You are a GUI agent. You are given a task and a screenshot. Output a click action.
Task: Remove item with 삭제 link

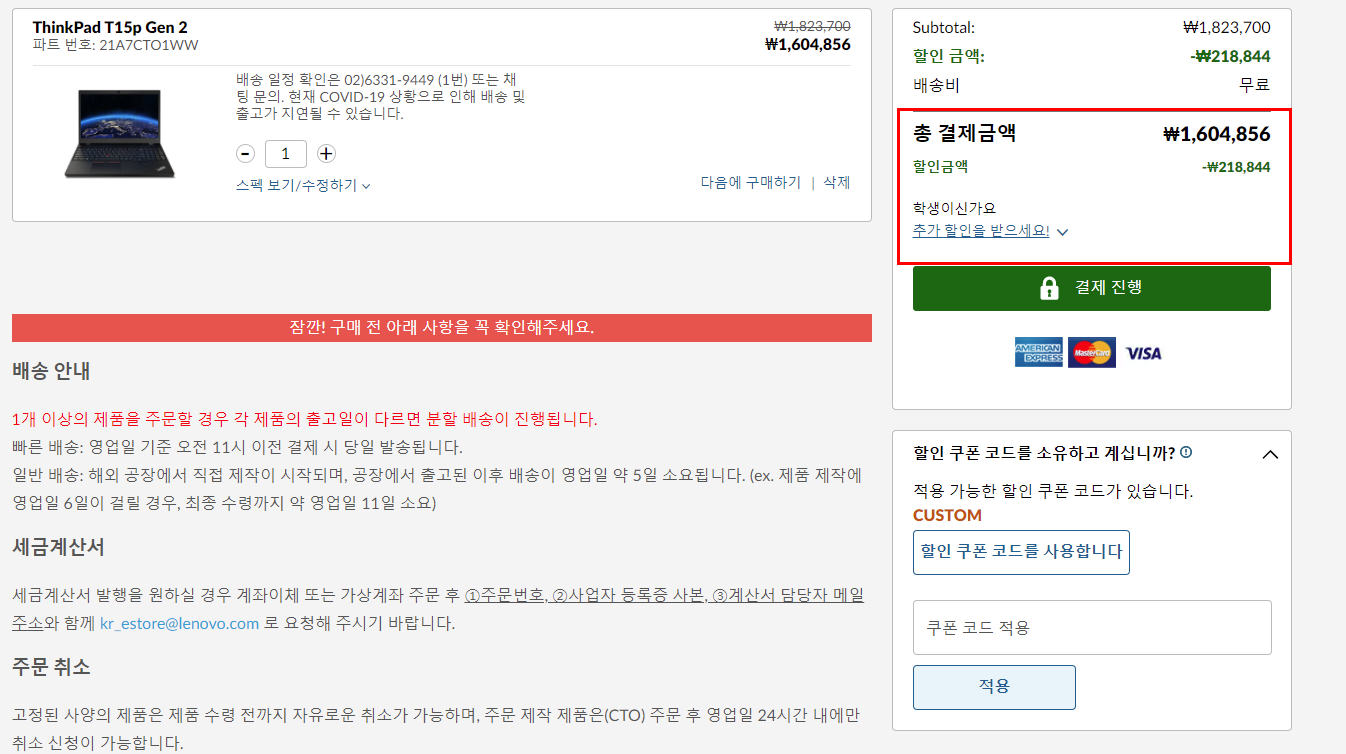[836, 182]
